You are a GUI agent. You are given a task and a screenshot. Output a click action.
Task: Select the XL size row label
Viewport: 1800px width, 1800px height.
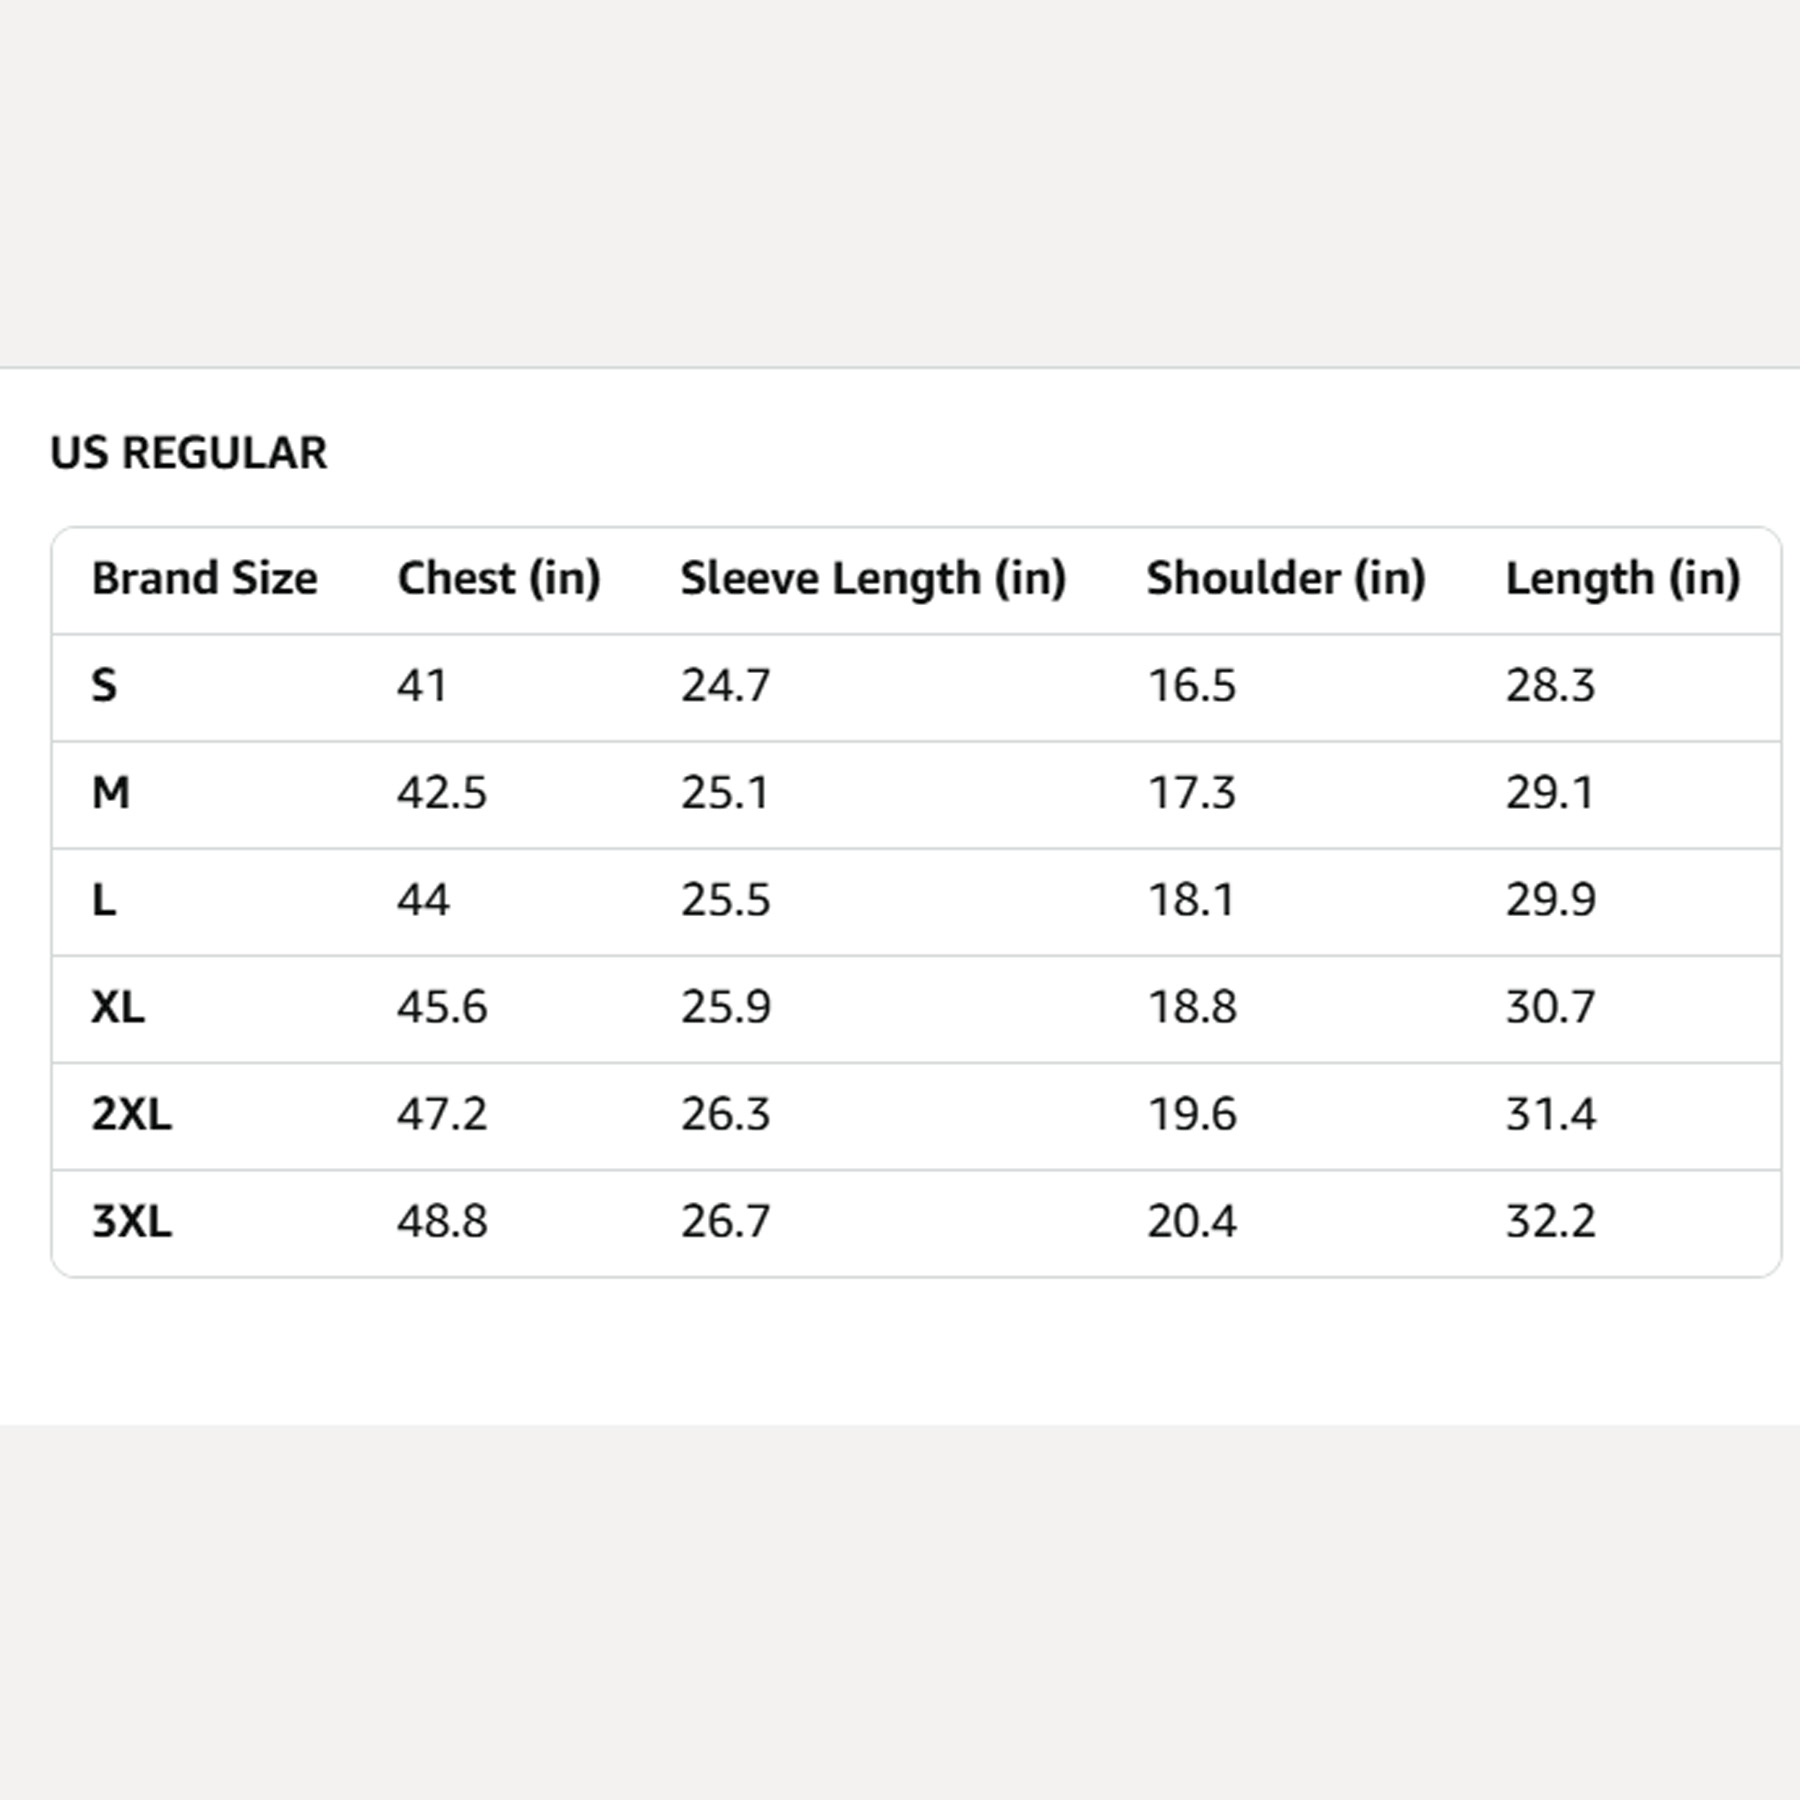click(x=118, y=1007)
